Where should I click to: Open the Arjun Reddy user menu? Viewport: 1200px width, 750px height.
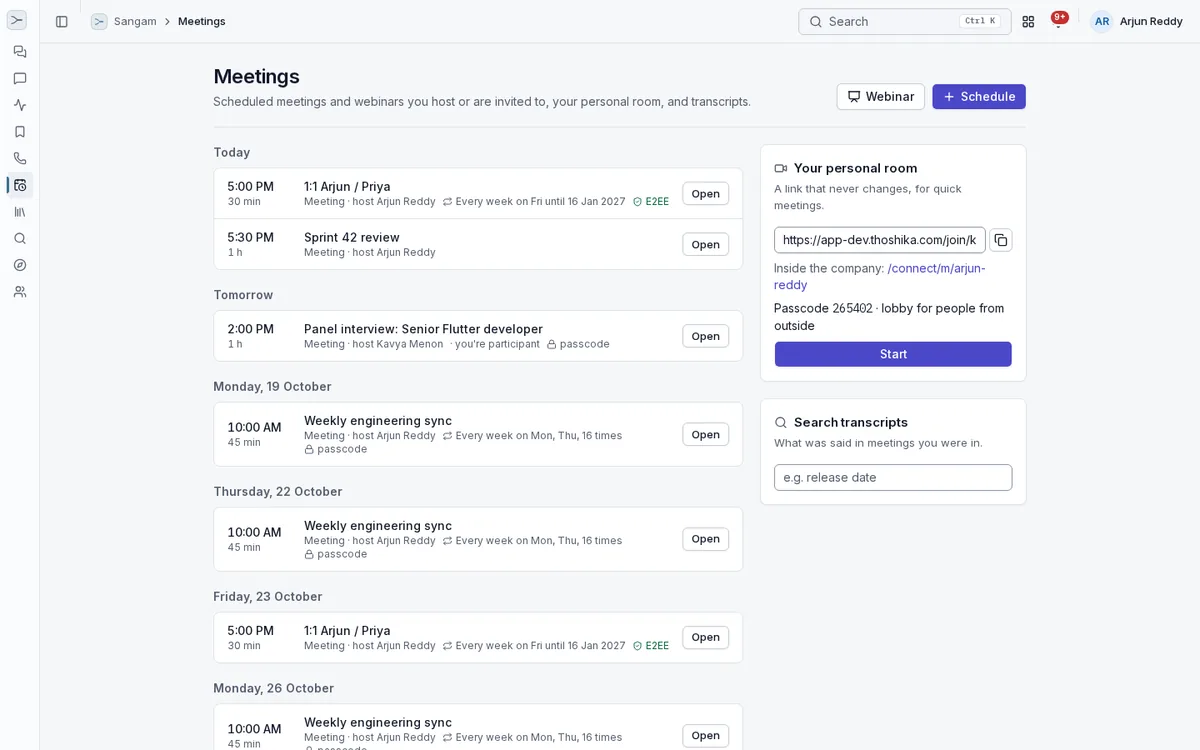(1137, 21)
